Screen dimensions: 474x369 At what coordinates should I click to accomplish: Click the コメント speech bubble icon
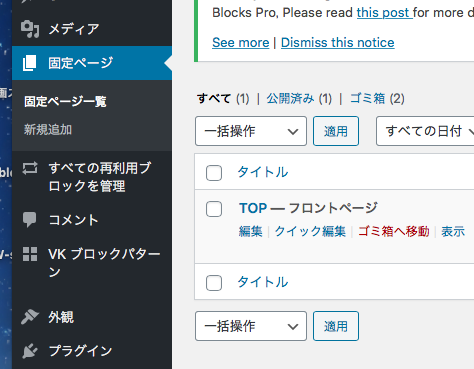(x=30, y=220)
